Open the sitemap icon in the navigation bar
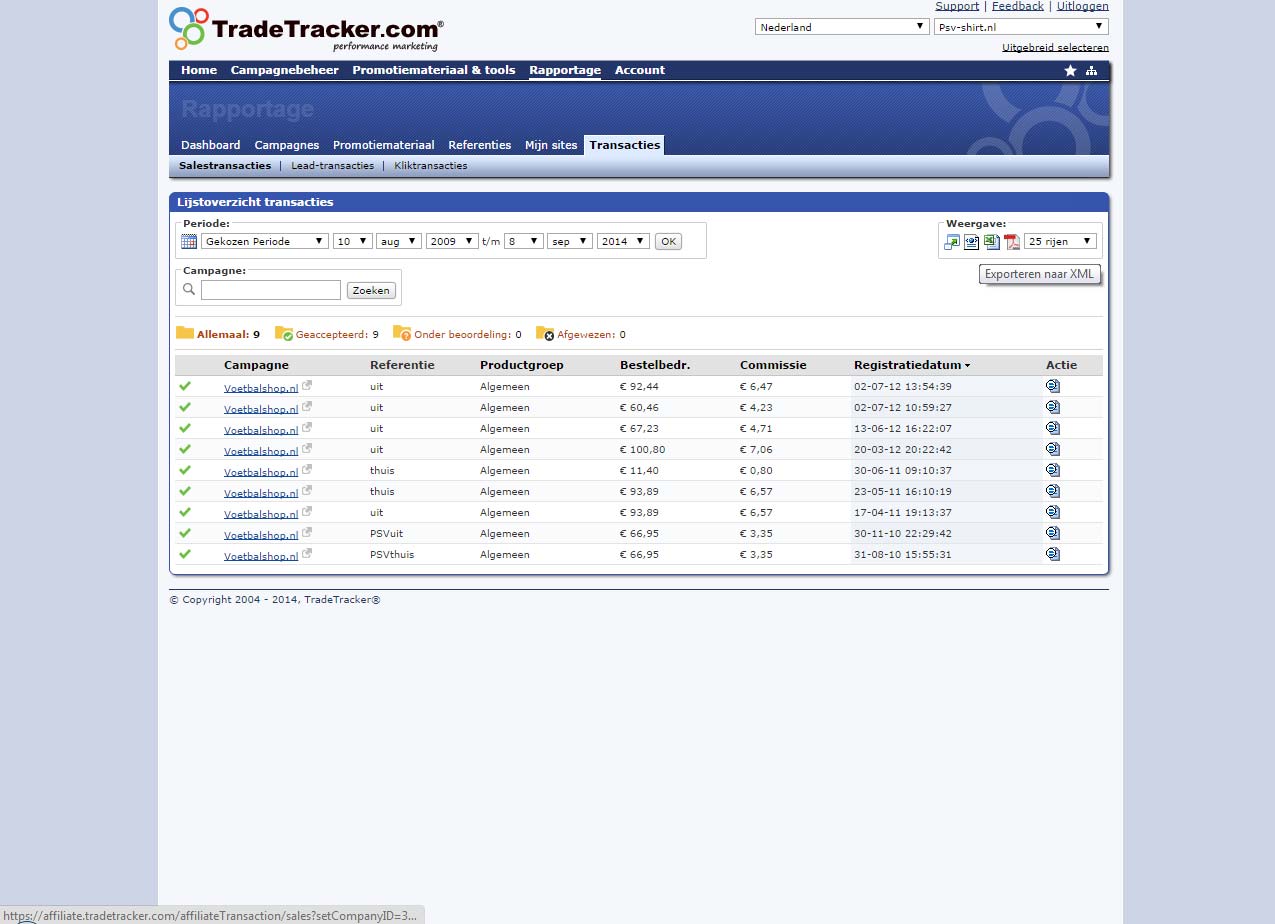 [x=1091, y=71]
